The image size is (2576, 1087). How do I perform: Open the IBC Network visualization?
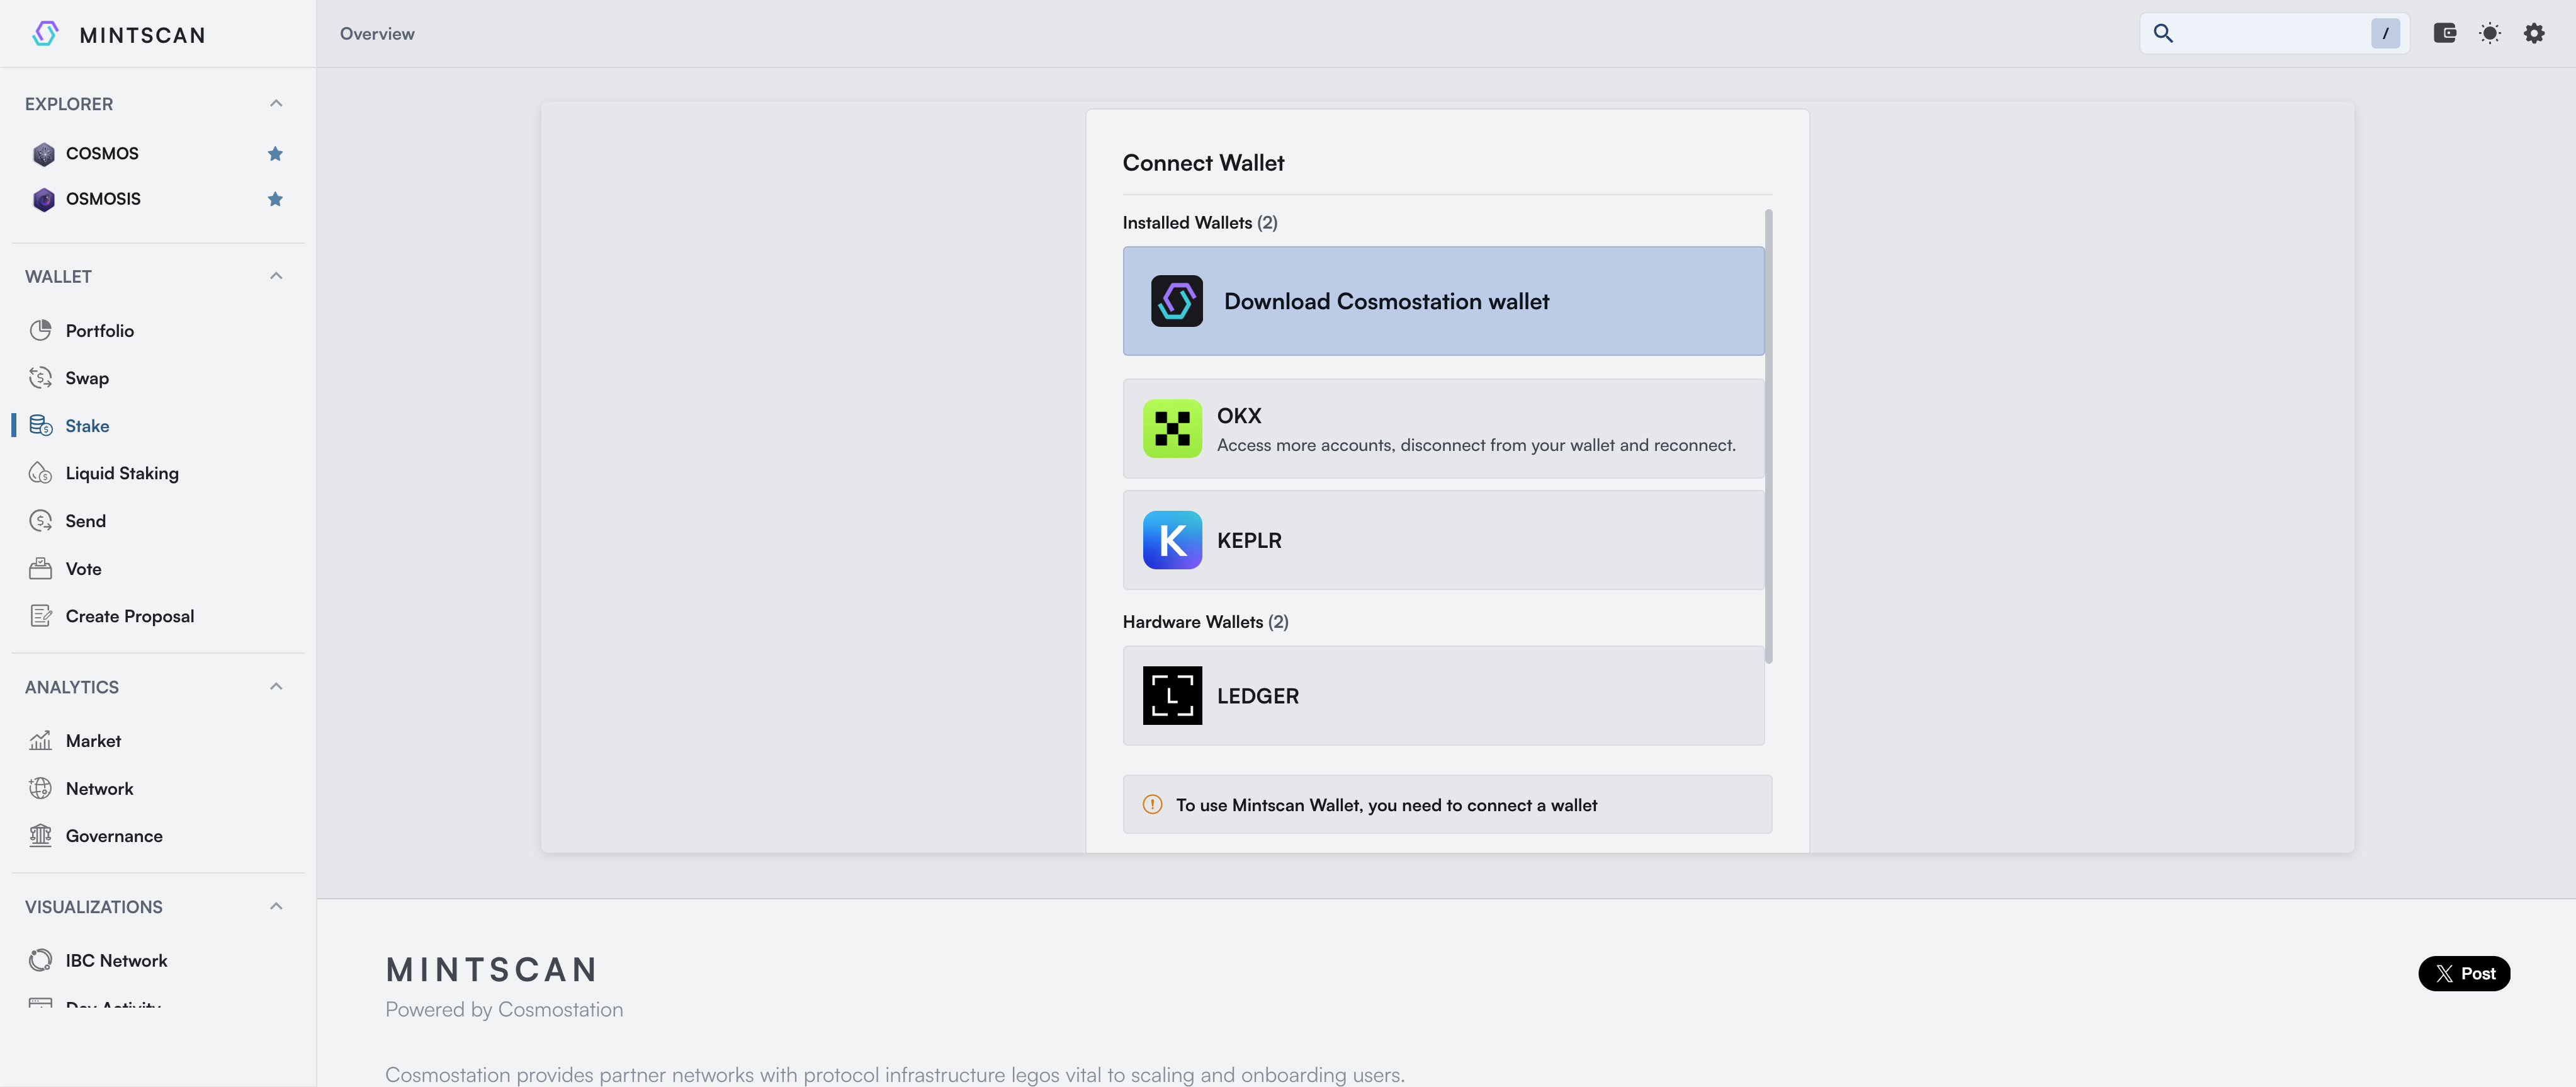tap(116, 959)
